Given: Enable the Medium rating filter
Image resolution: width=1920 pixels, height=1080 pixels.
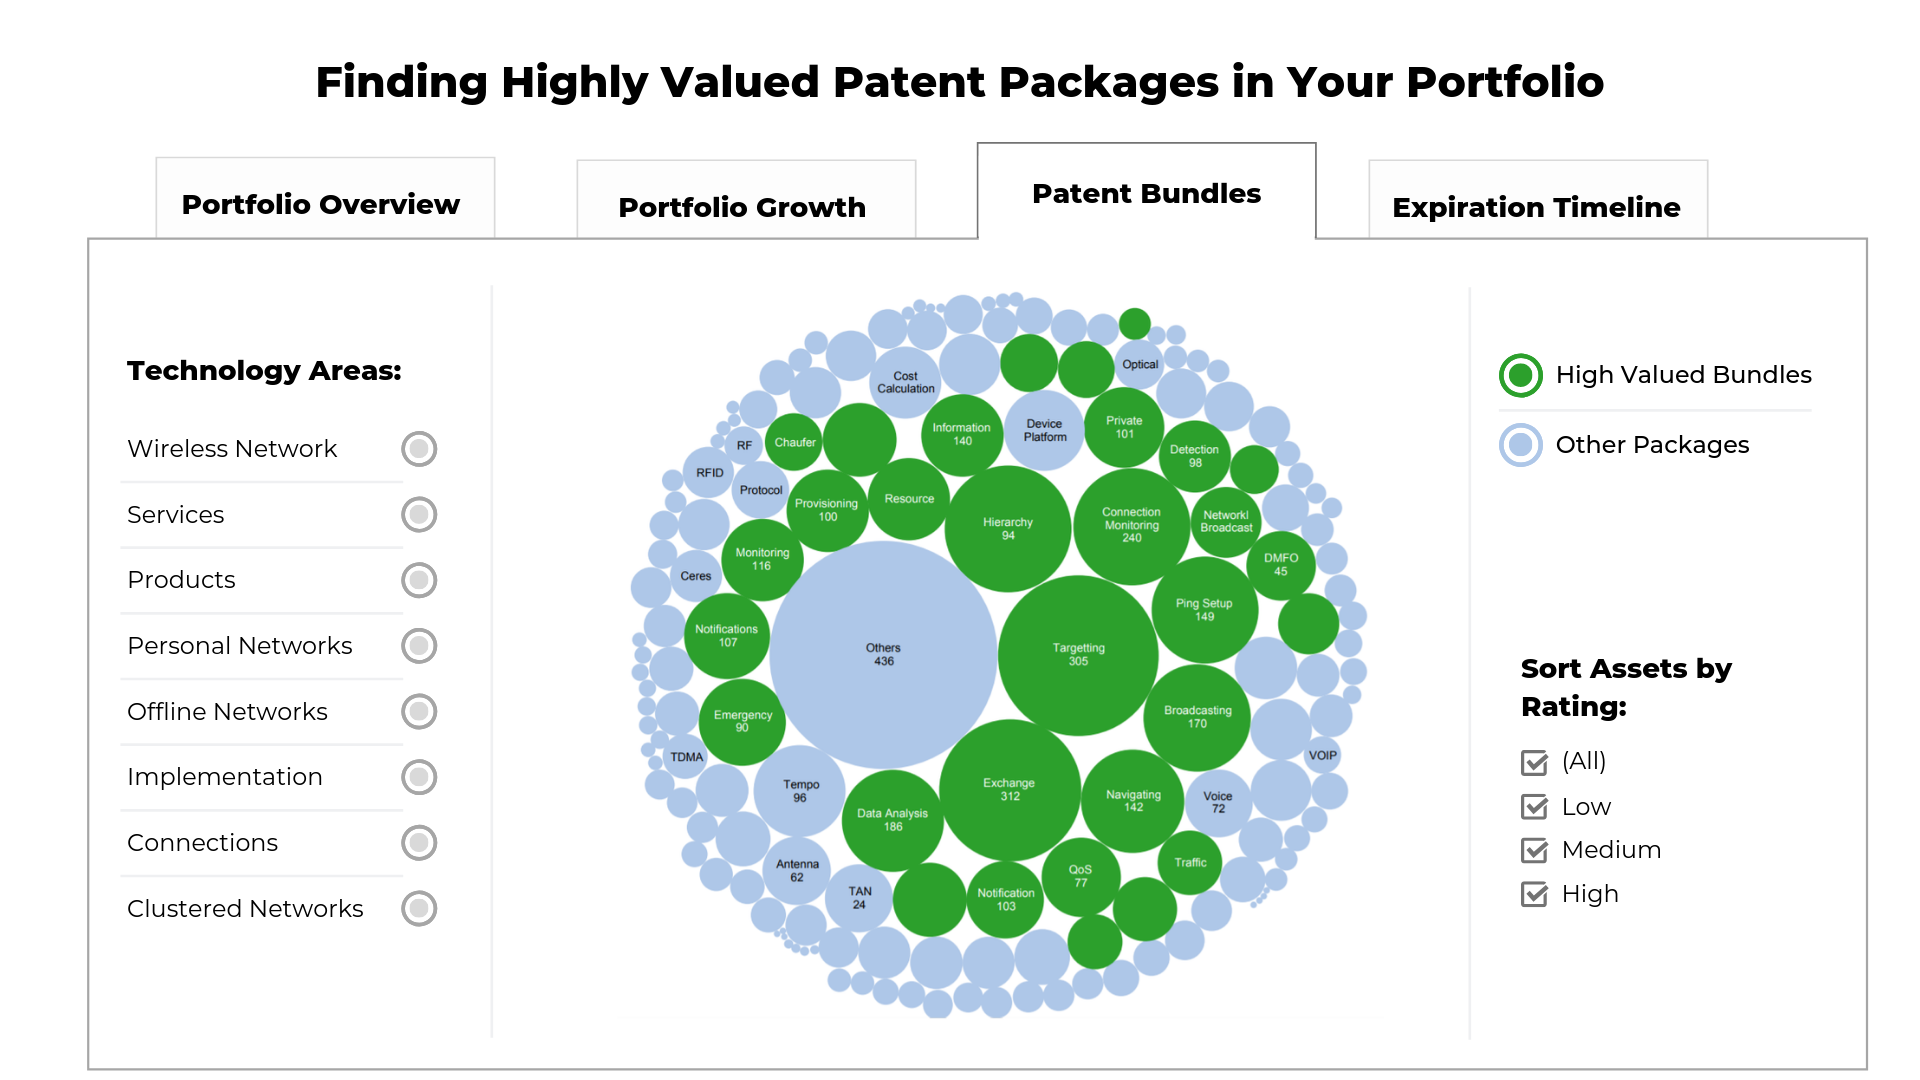Looking at the screenshot, I should tap(1534, 850).
